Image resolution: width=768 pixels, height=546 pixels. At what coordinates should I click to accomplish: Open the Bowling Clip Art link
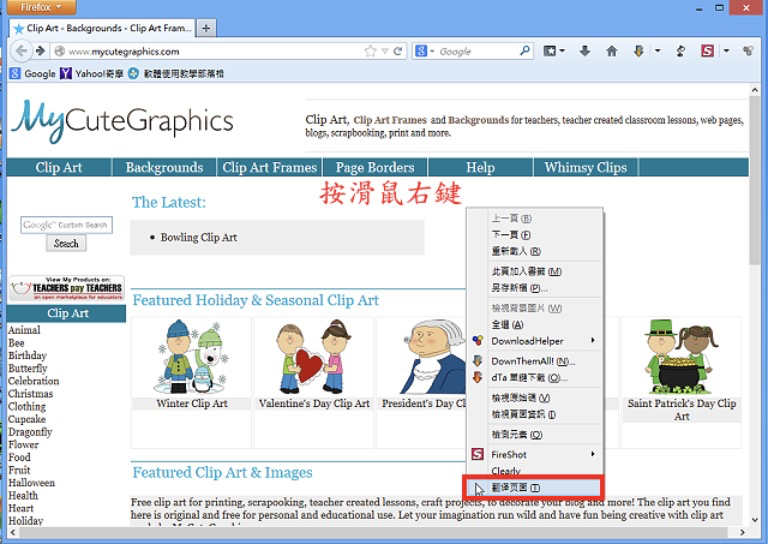click(199, 237)
